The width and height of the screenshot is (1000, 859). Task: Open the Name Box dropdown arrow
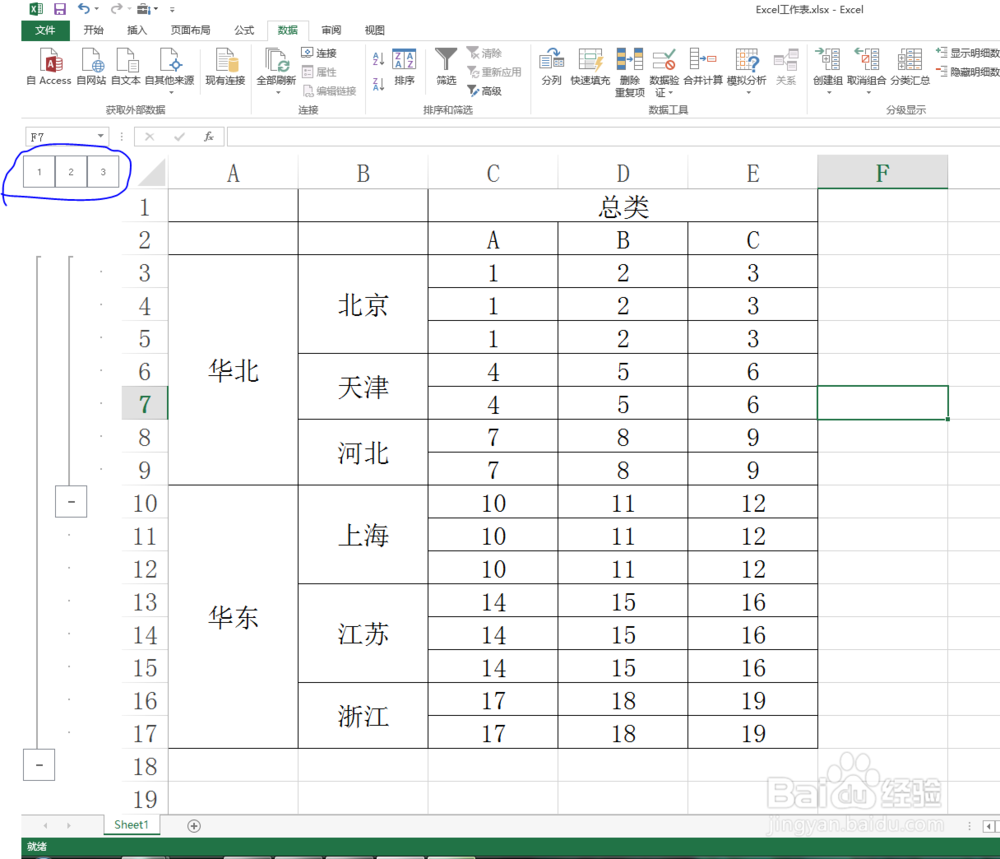(x=101, y=136)
